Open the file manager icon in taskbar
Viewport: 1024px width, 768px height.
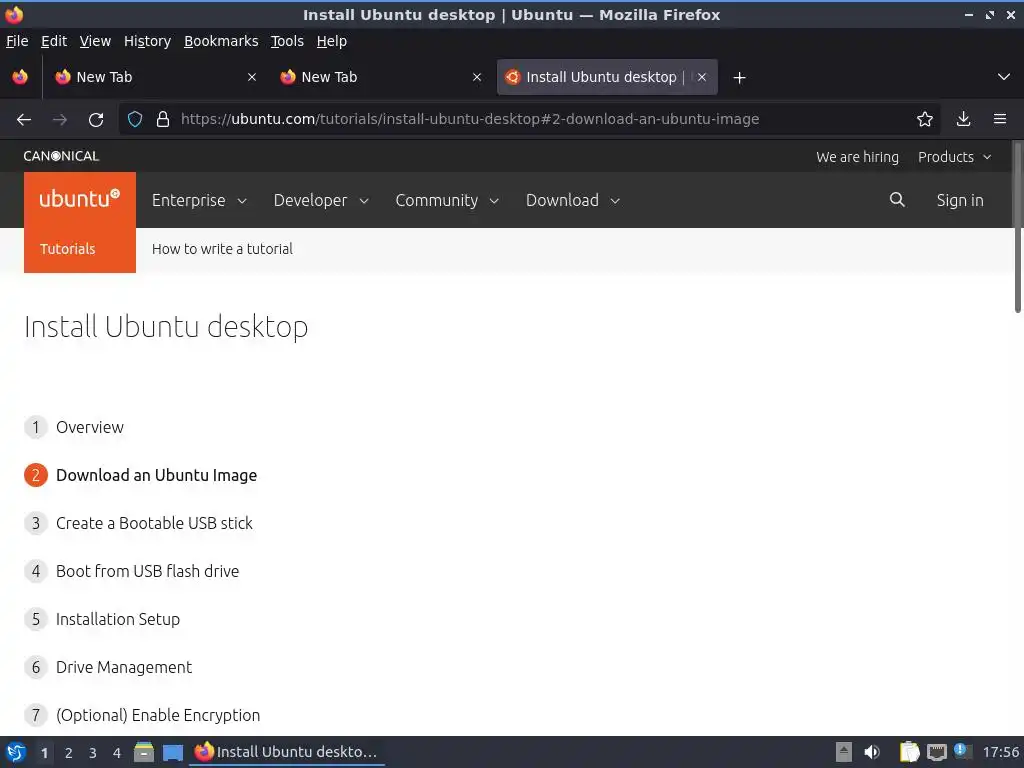144,752
